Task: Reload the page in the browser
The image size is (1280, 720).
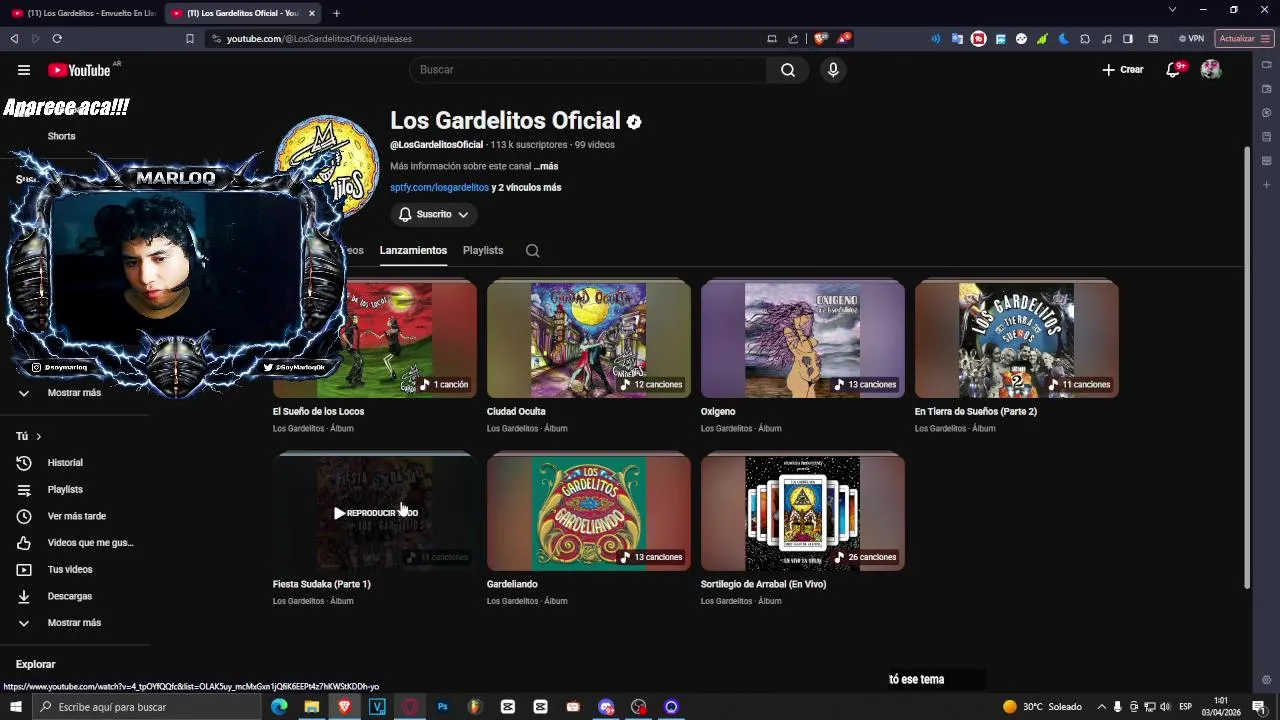Action: [x=57, y=39]
